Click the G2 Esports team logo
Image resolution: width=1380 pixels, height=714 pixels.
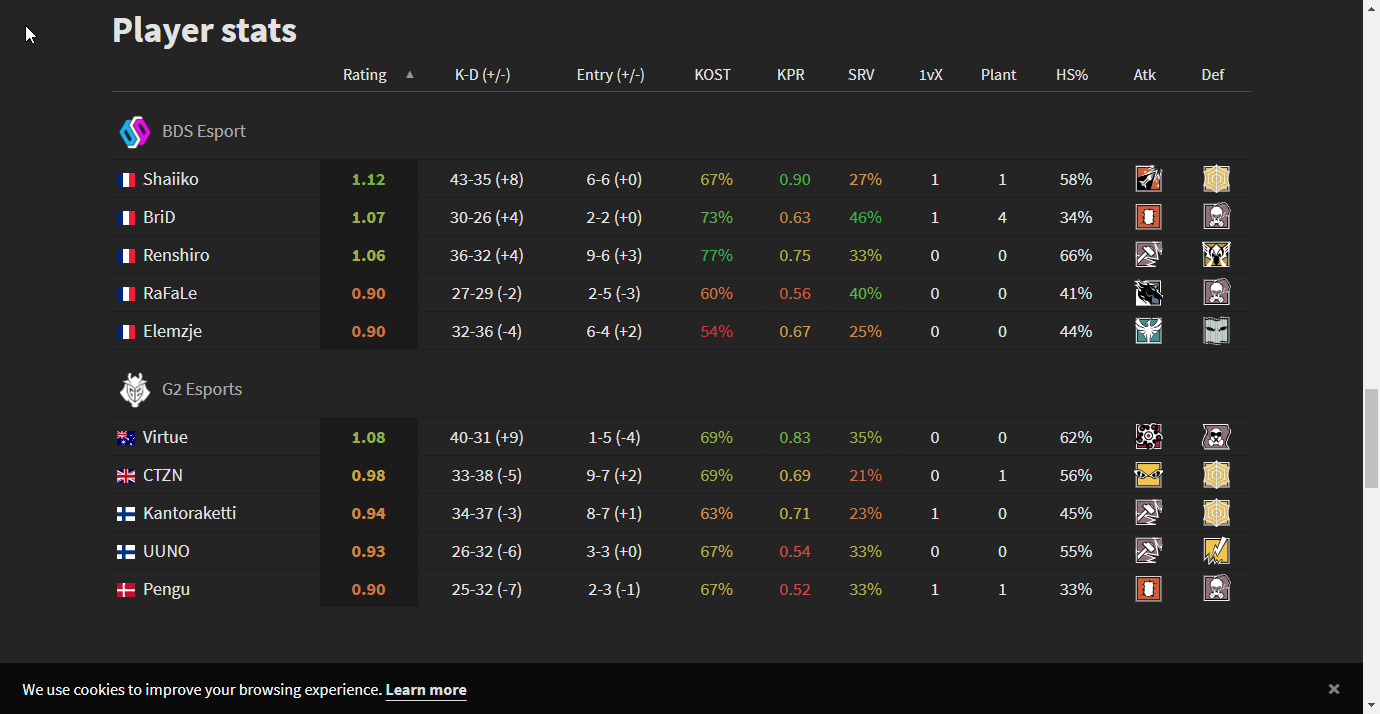134,390
